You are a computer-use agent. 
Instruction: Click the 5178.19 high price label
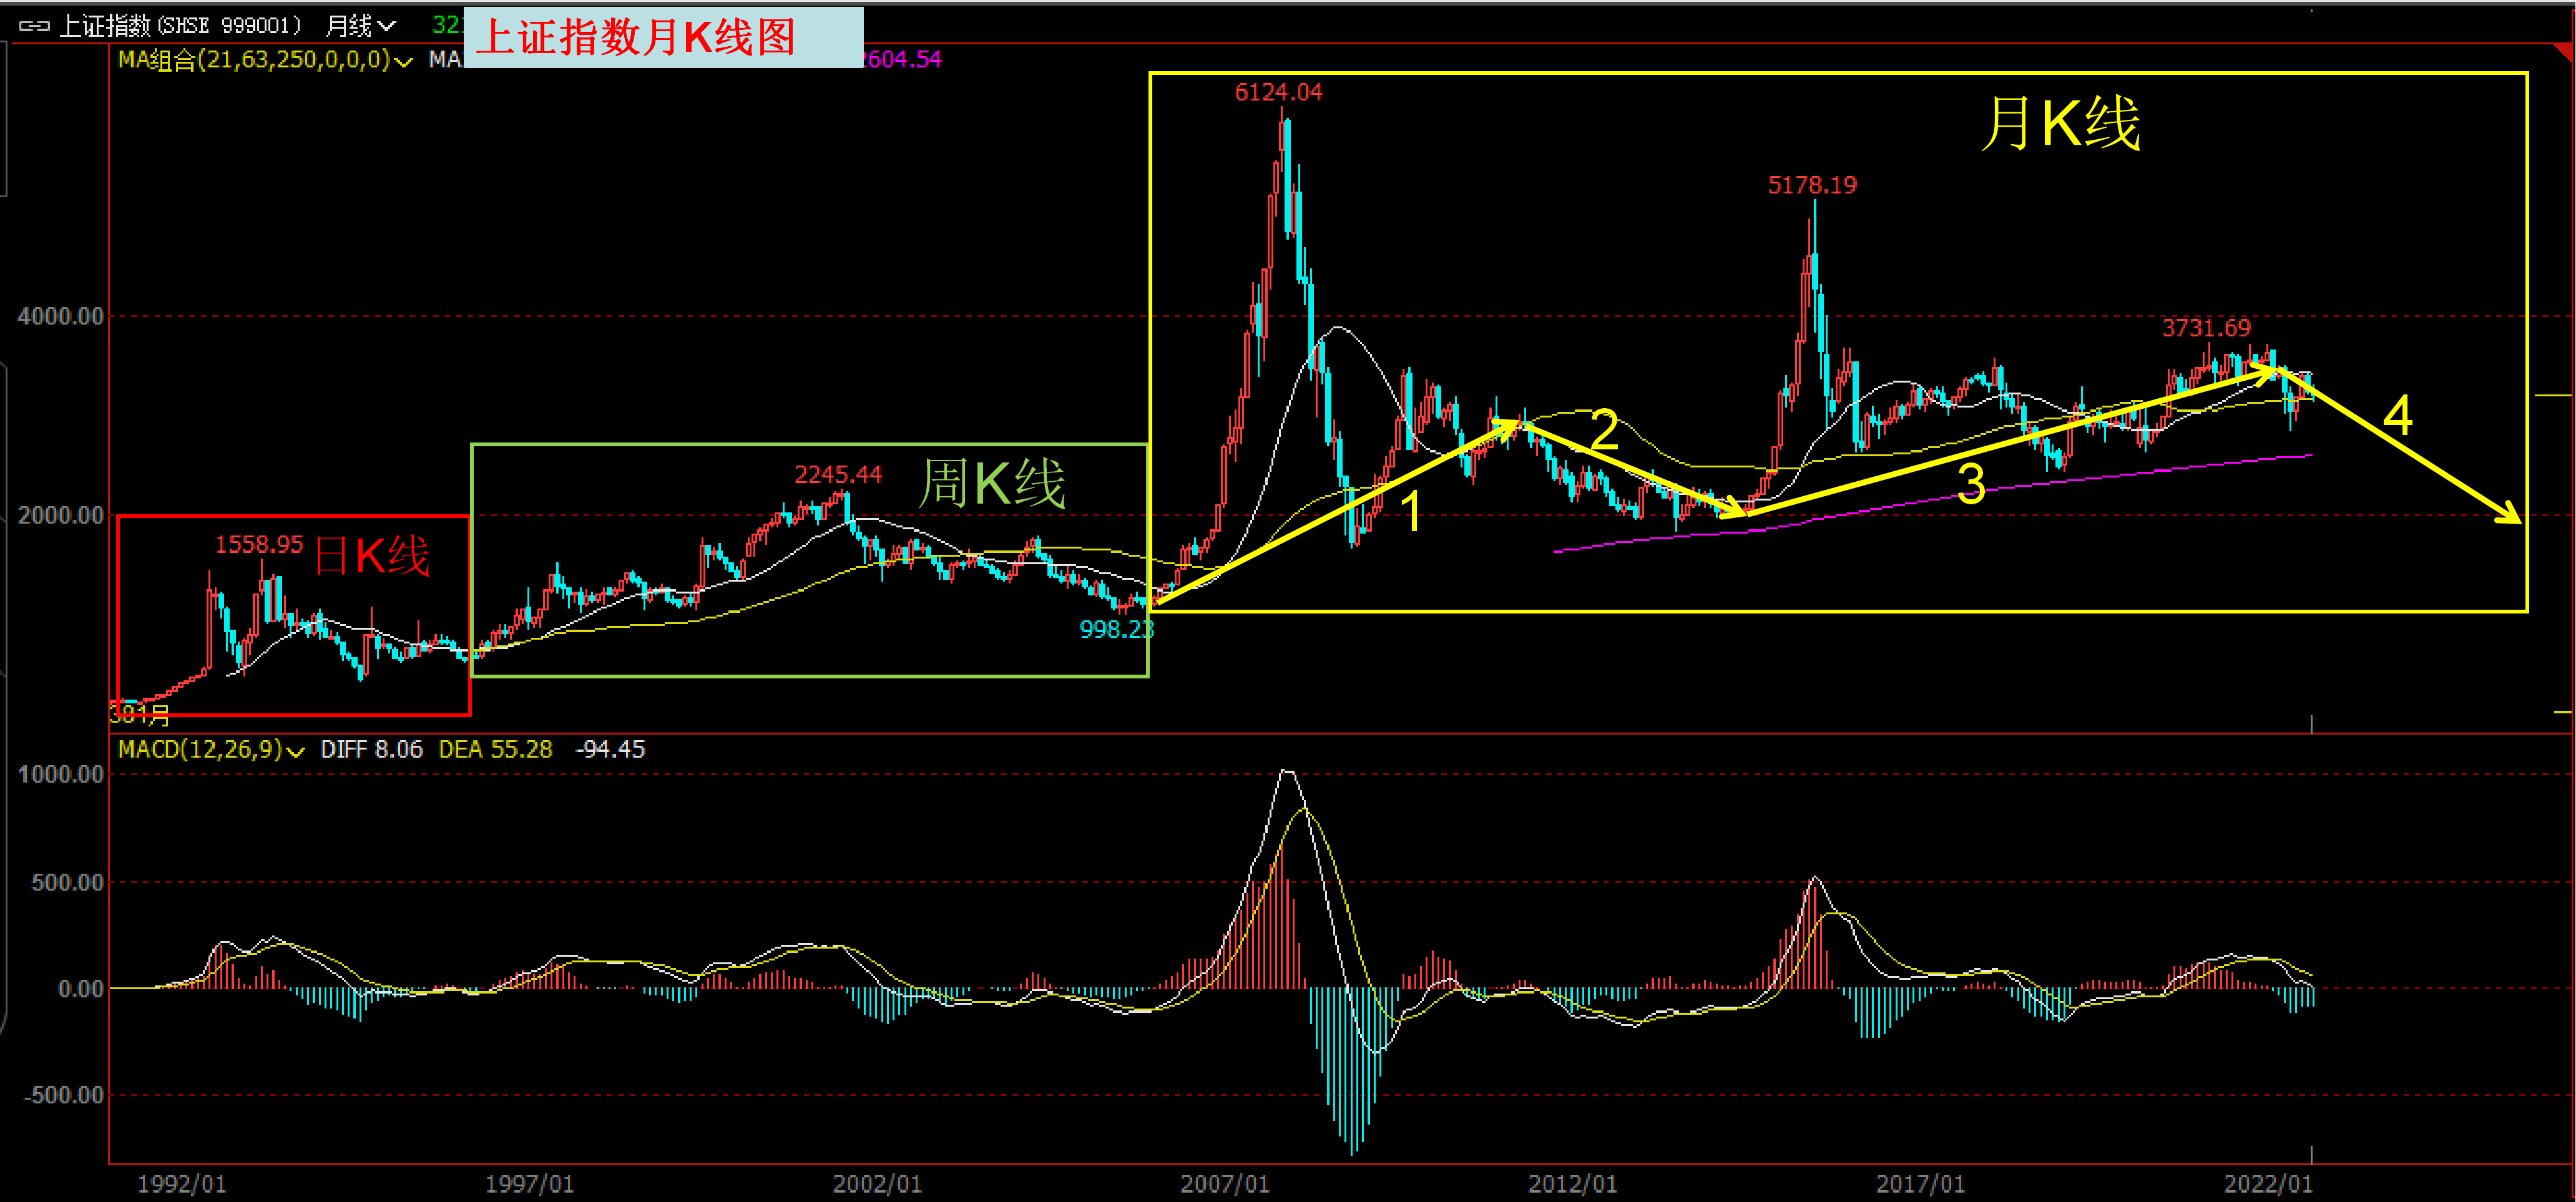click(x=1812, y=186)
